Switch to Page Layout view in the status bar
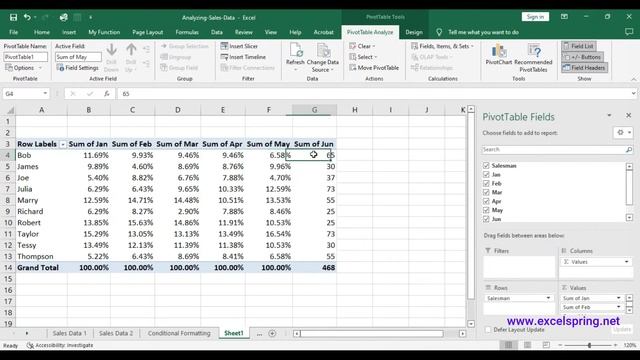The width and height of the screenshot is (640, 360). (x=527, y=345)
